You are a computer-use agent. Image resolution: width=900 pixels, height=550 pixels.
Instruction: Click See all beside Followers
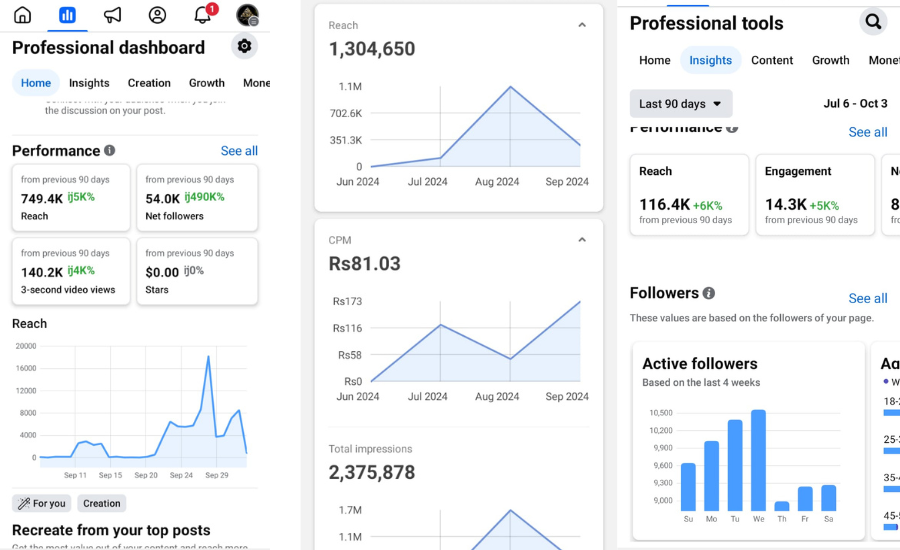point(868,299)
